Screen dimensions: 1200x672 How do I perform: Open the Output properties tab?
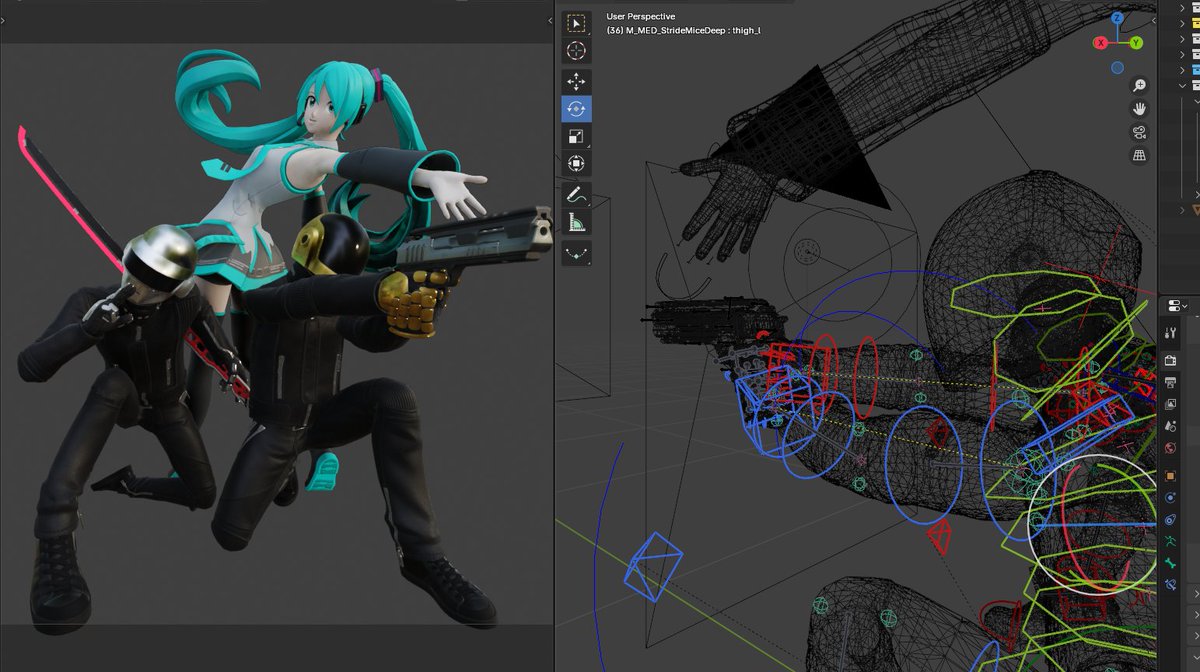coord(1171,381)
